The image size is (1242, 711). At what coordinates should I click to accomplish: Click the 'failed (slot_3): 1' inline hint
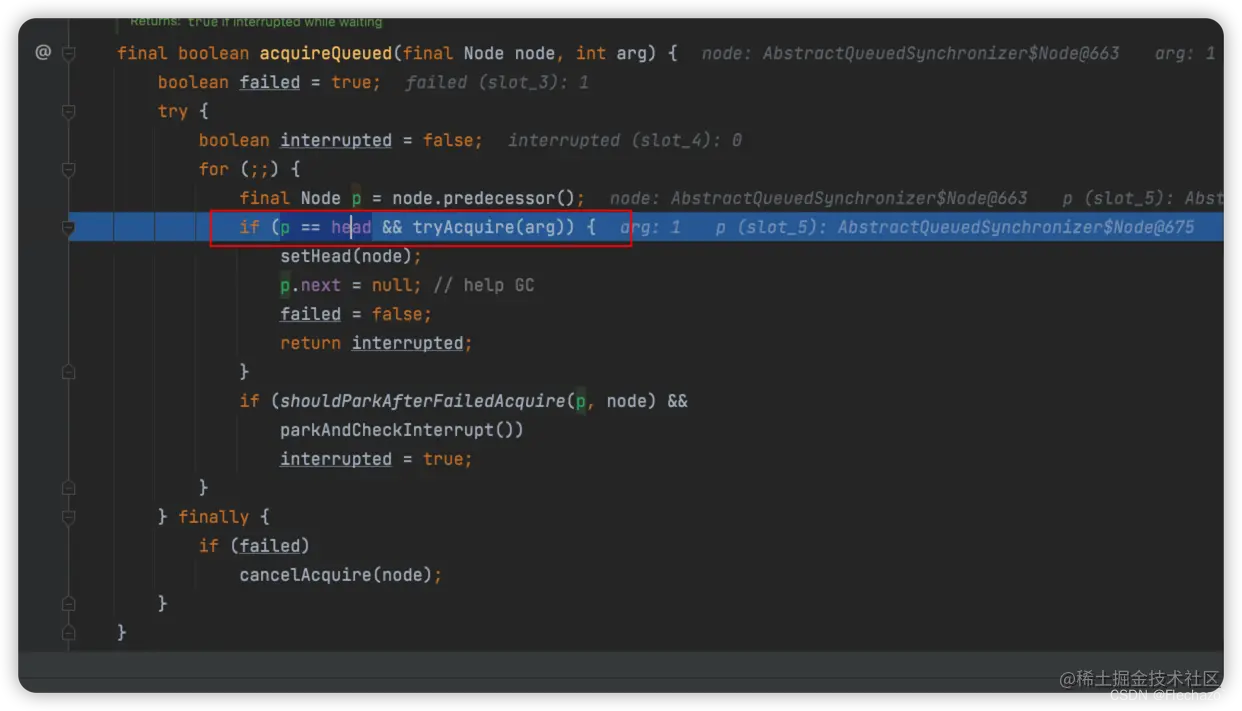pos(497,82)
